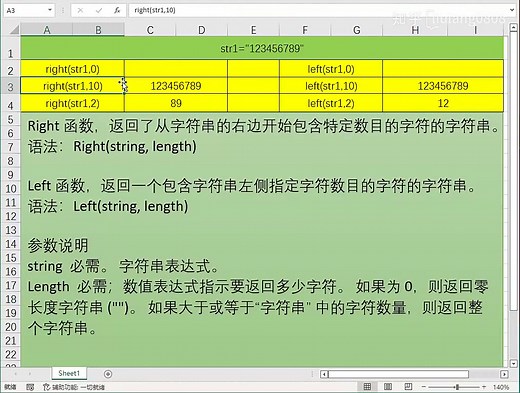
Task: Click the 参数说明 heading text
Action: 58,246
